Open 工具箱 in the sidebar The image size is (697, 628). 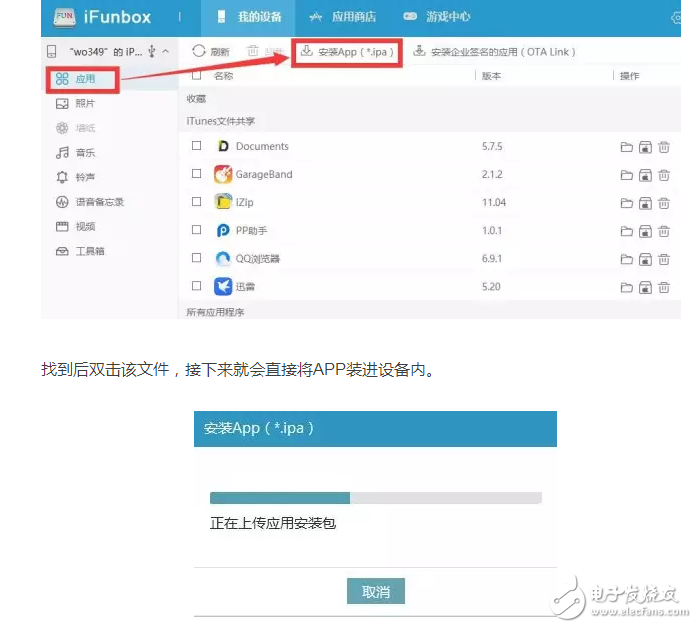pos(80,251)
